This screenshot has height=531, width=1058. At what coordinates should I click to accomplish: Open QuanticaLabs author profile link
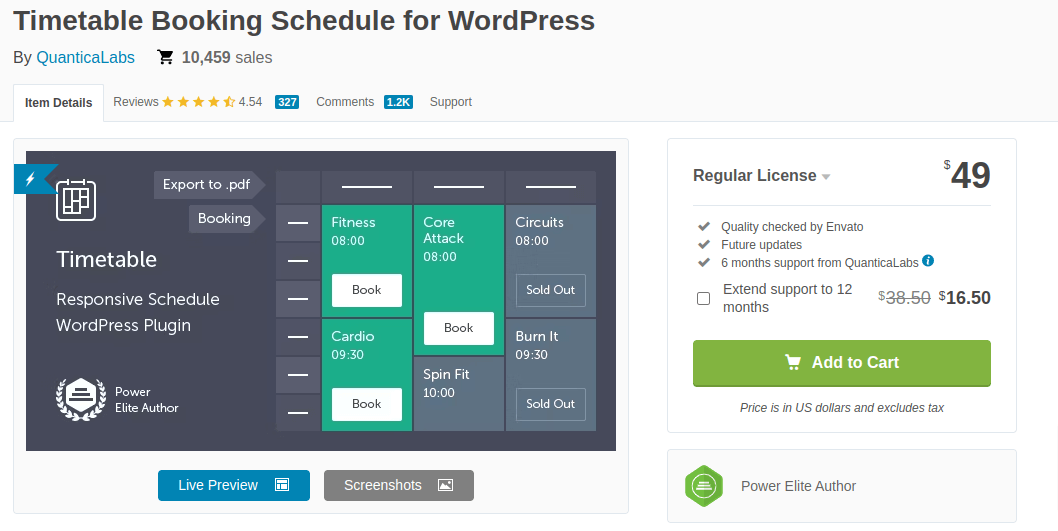pos(85,57)
